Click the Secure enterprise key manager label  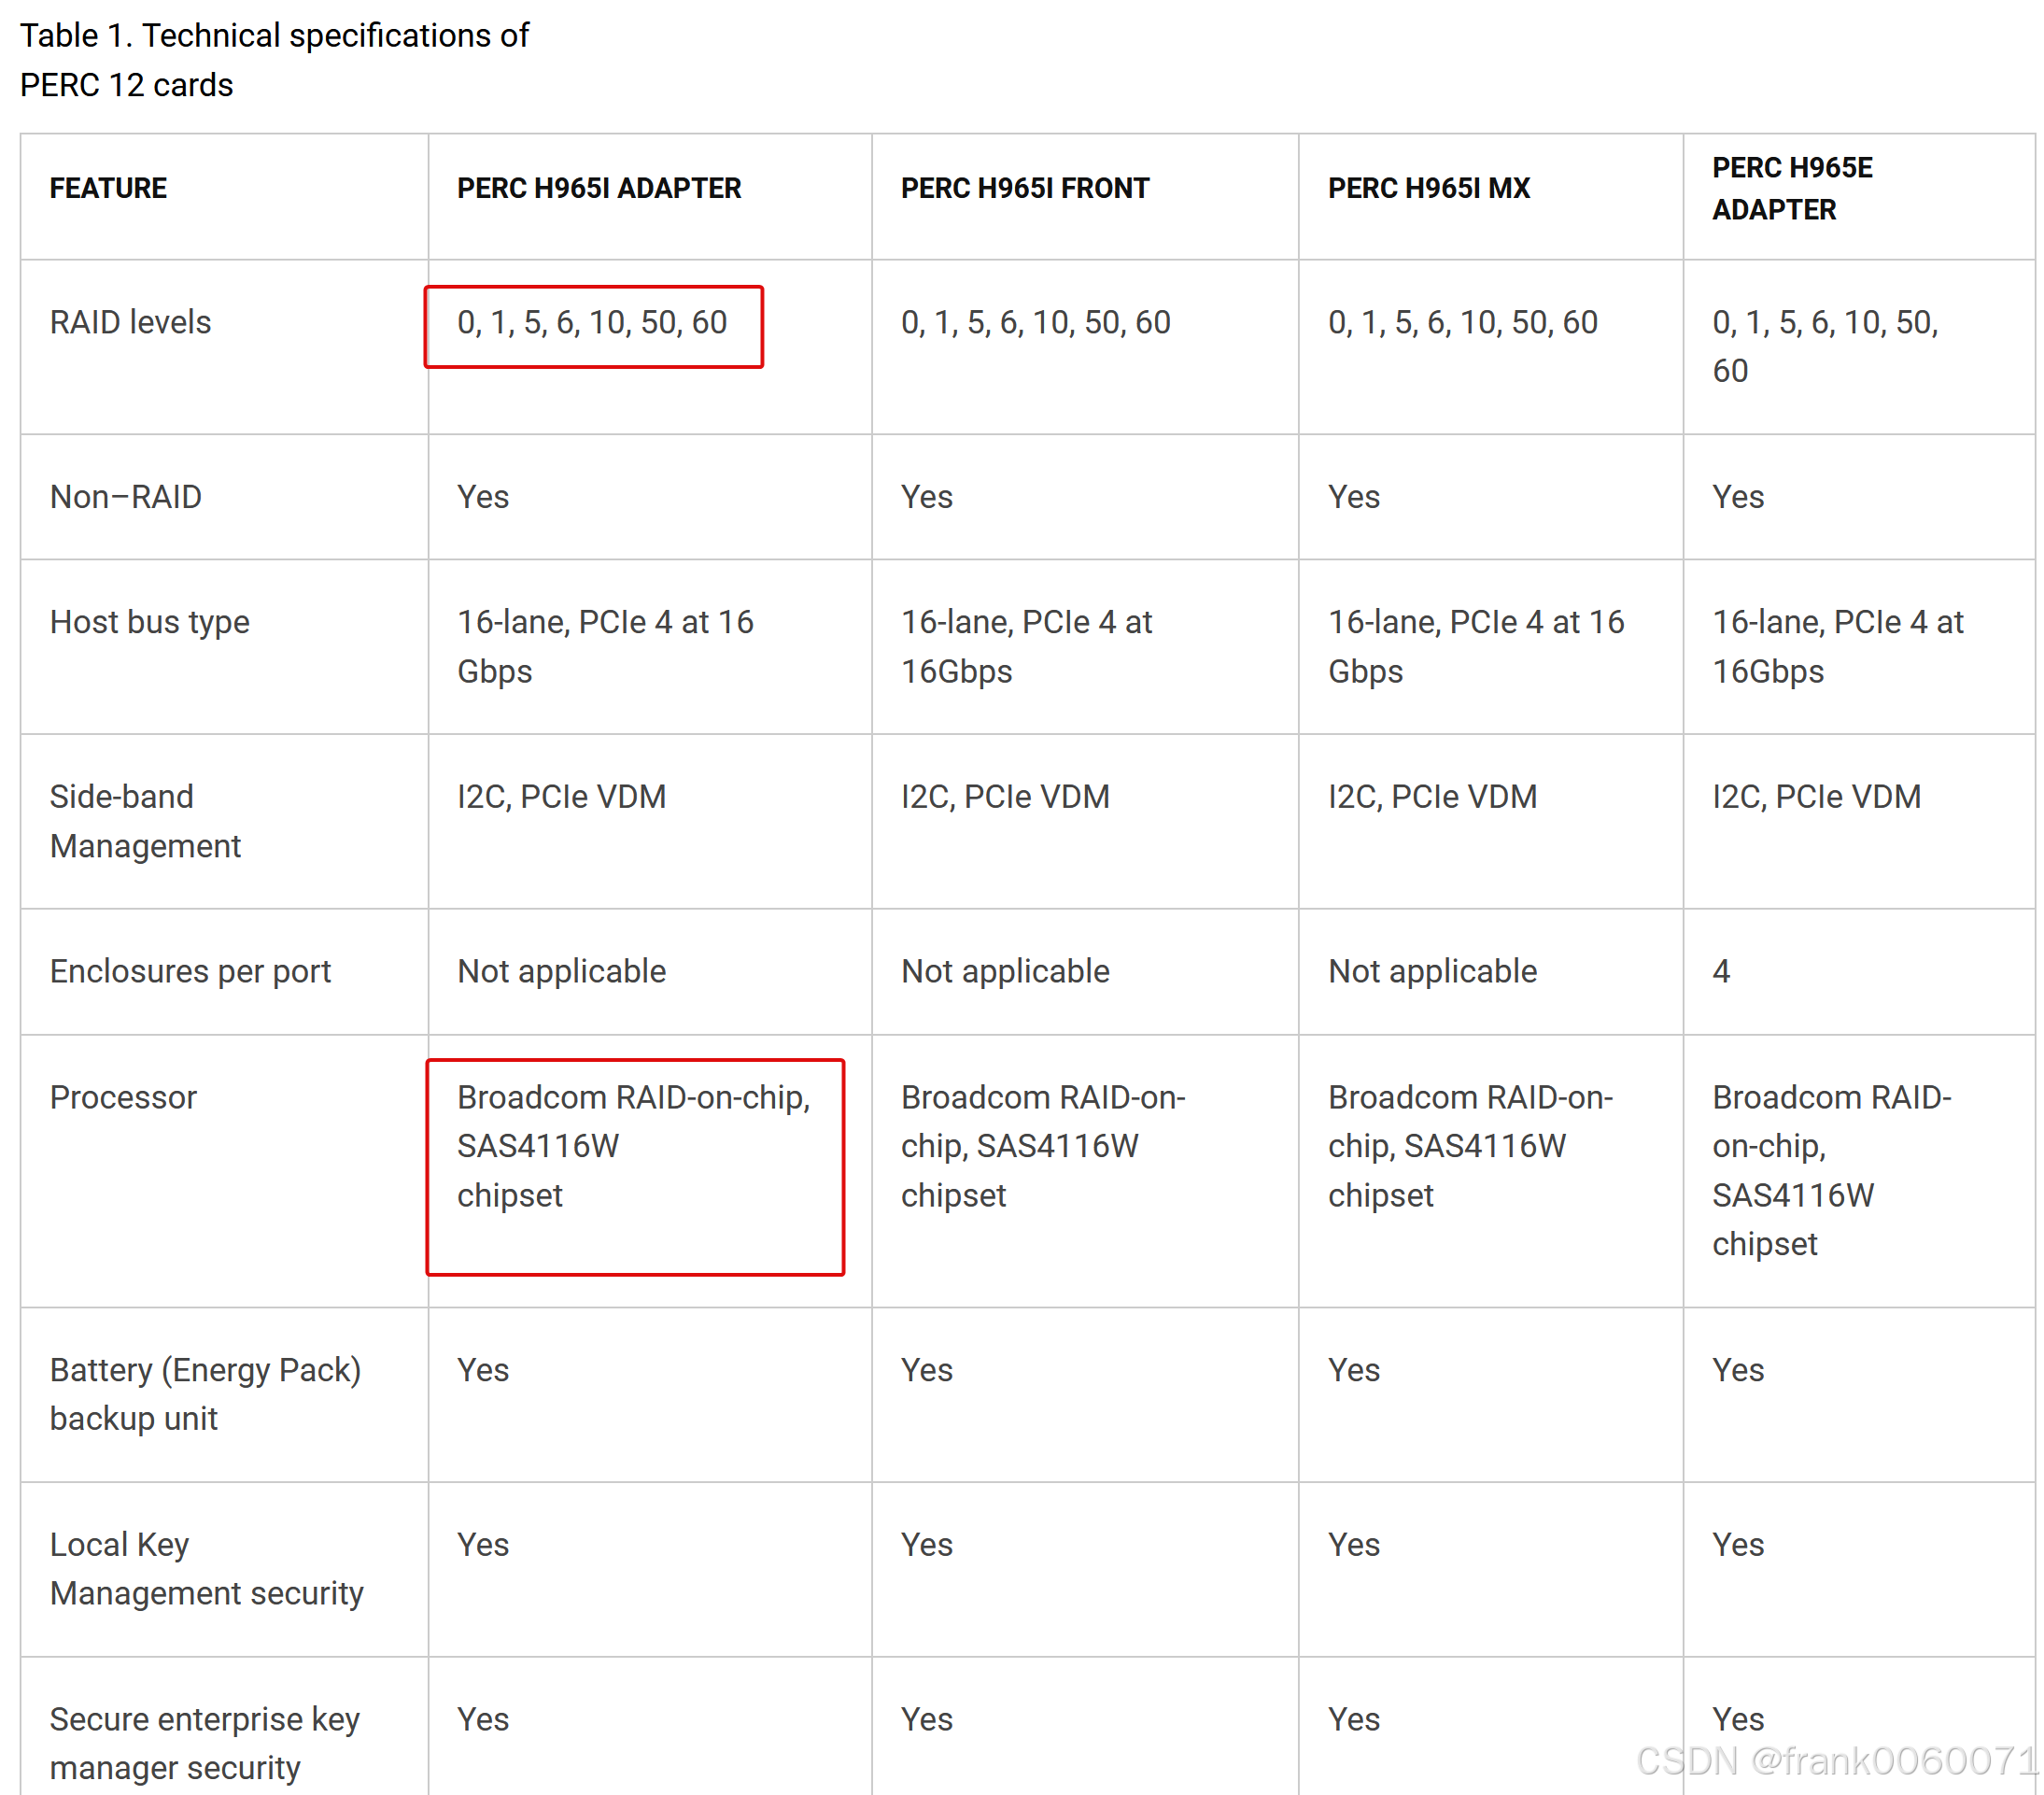(x=204, y=1742)
